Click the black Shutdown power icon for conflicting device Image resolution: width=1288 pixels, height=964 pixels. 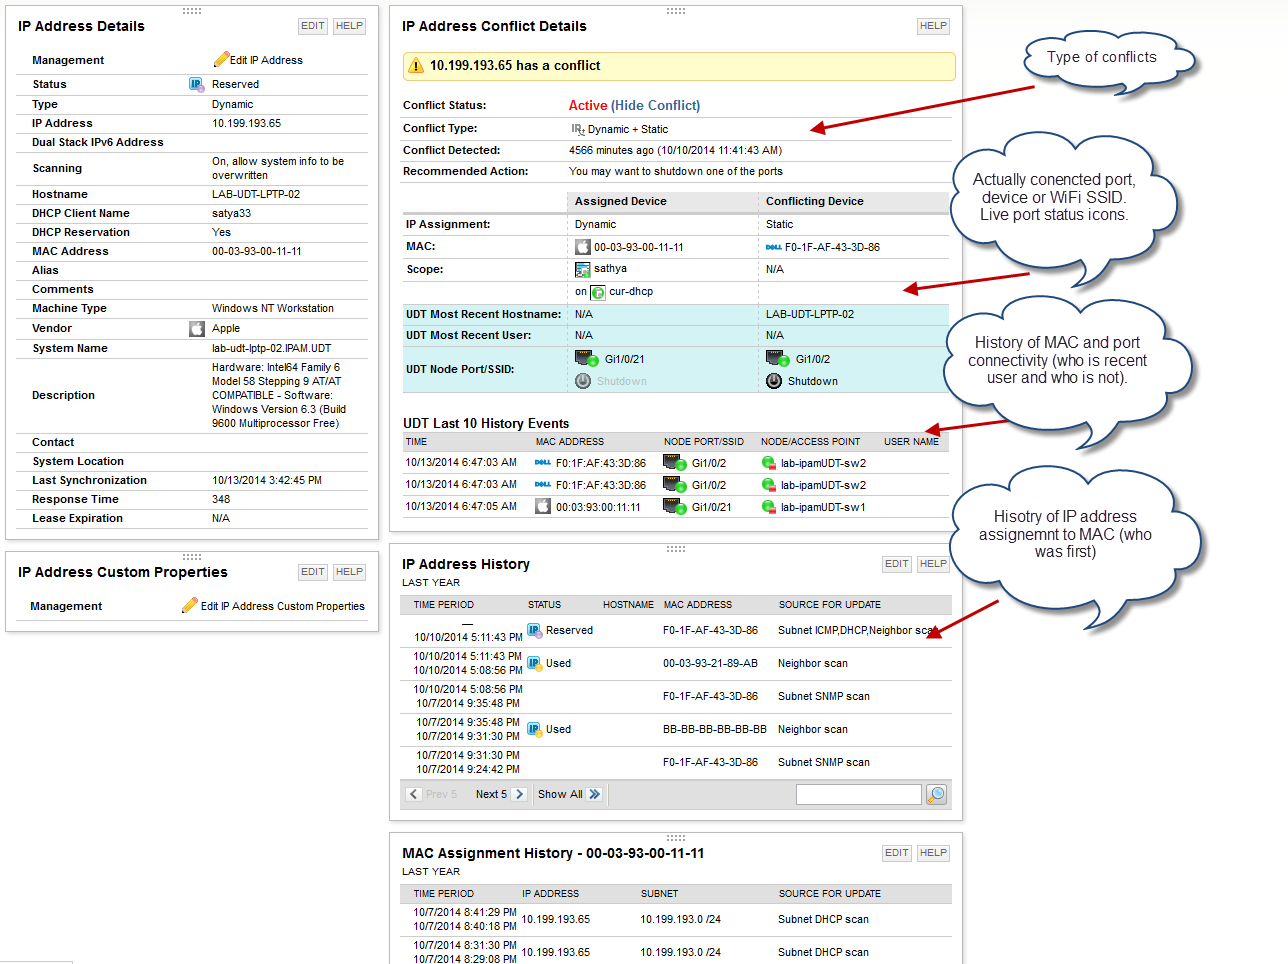click(x=774, y=381)
